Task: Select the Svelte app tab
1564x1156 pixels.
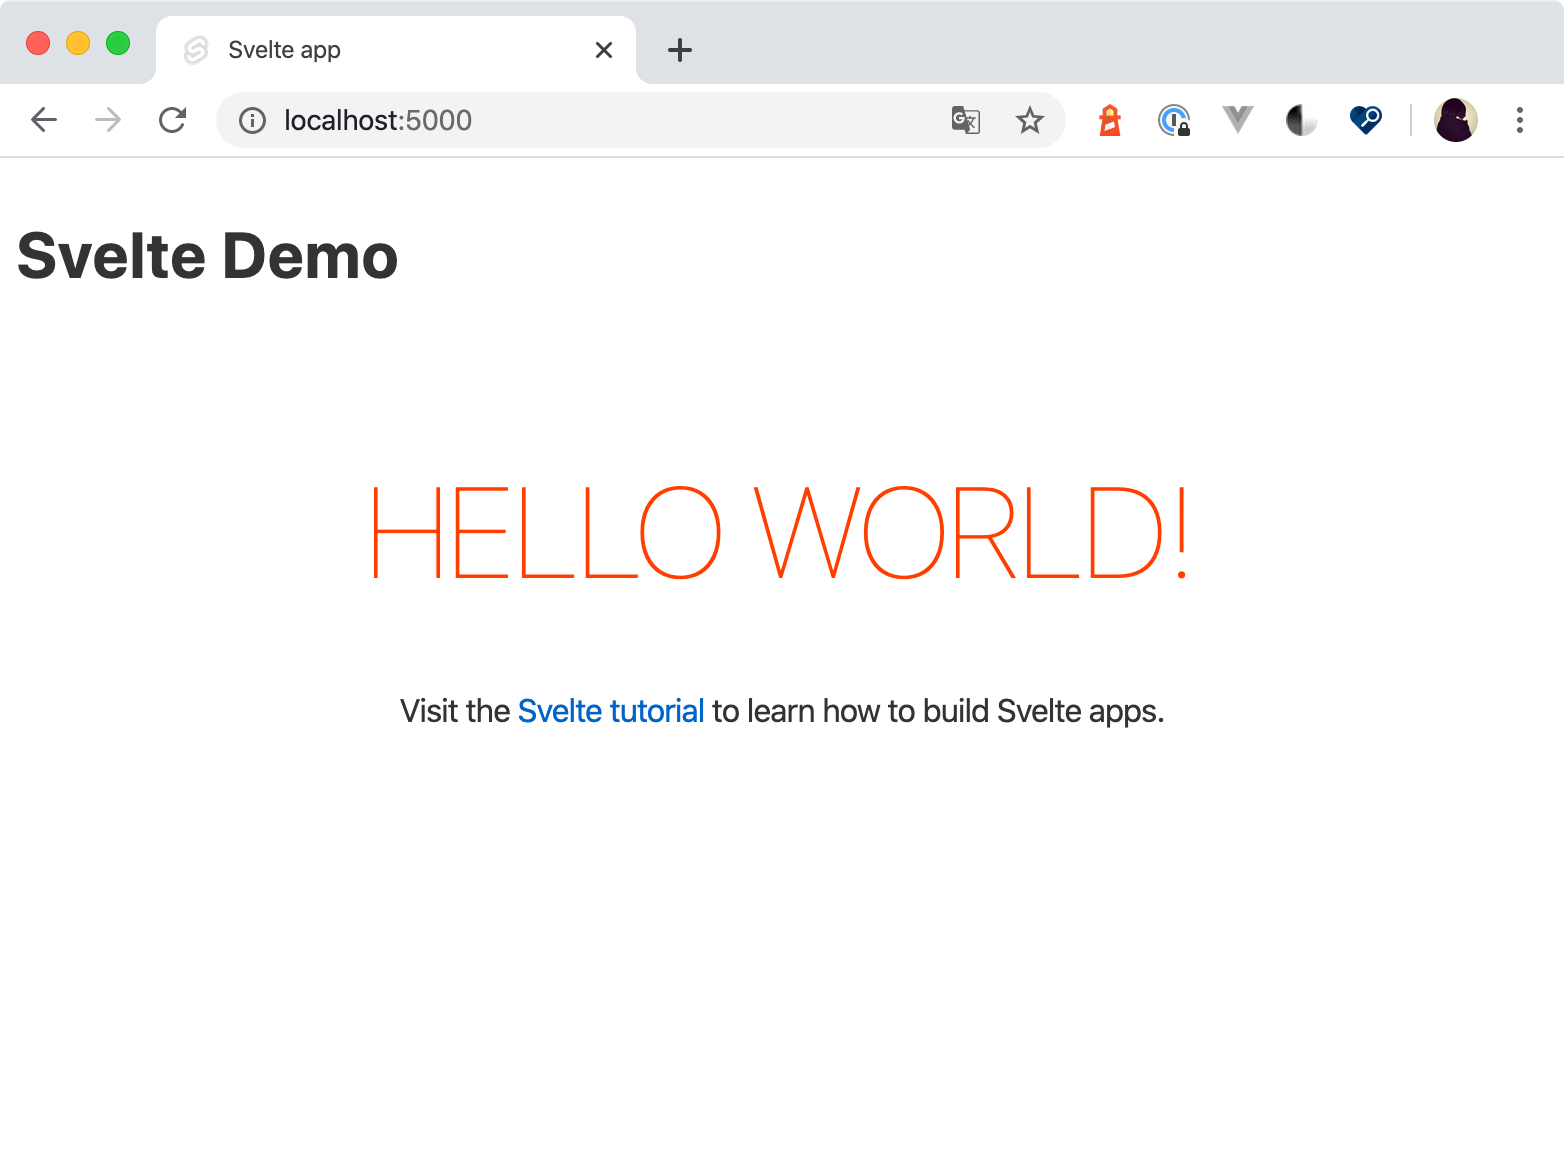Action: pos(396,50)
